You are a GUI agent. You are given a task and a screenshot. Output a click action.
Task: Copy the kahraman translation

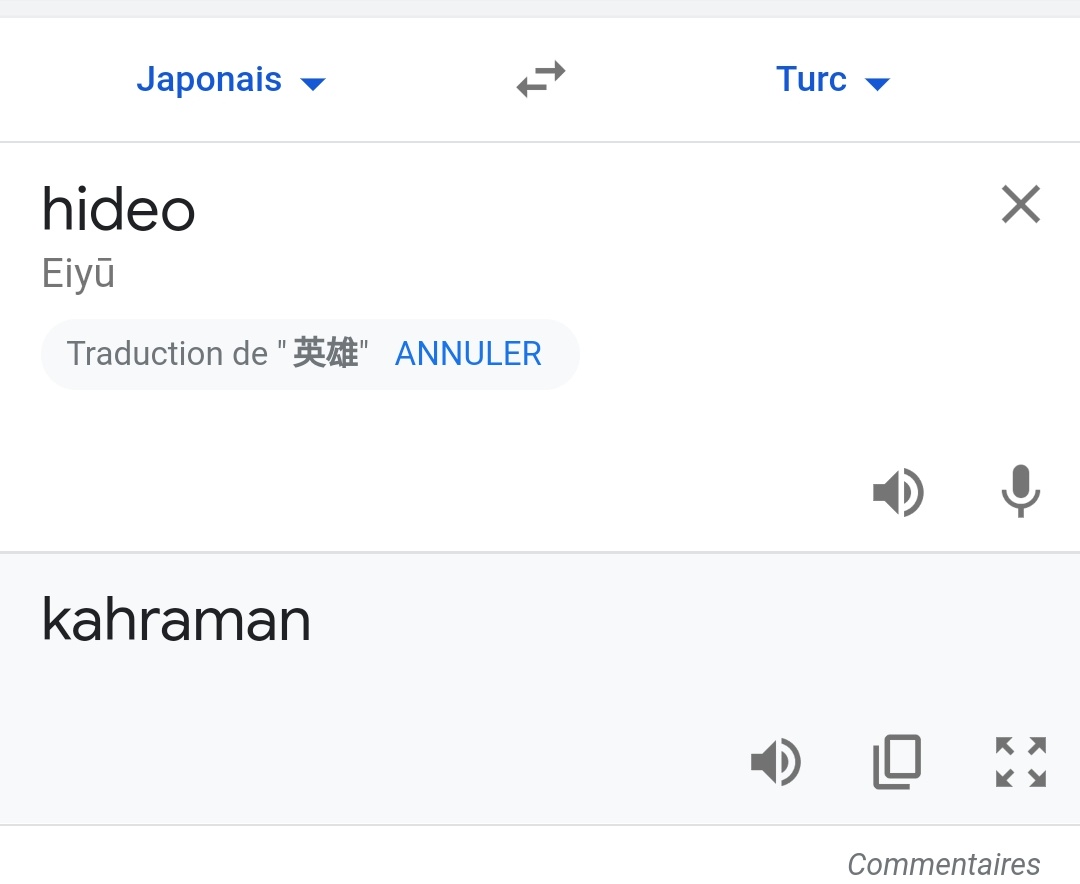click(x=897, y=763)
